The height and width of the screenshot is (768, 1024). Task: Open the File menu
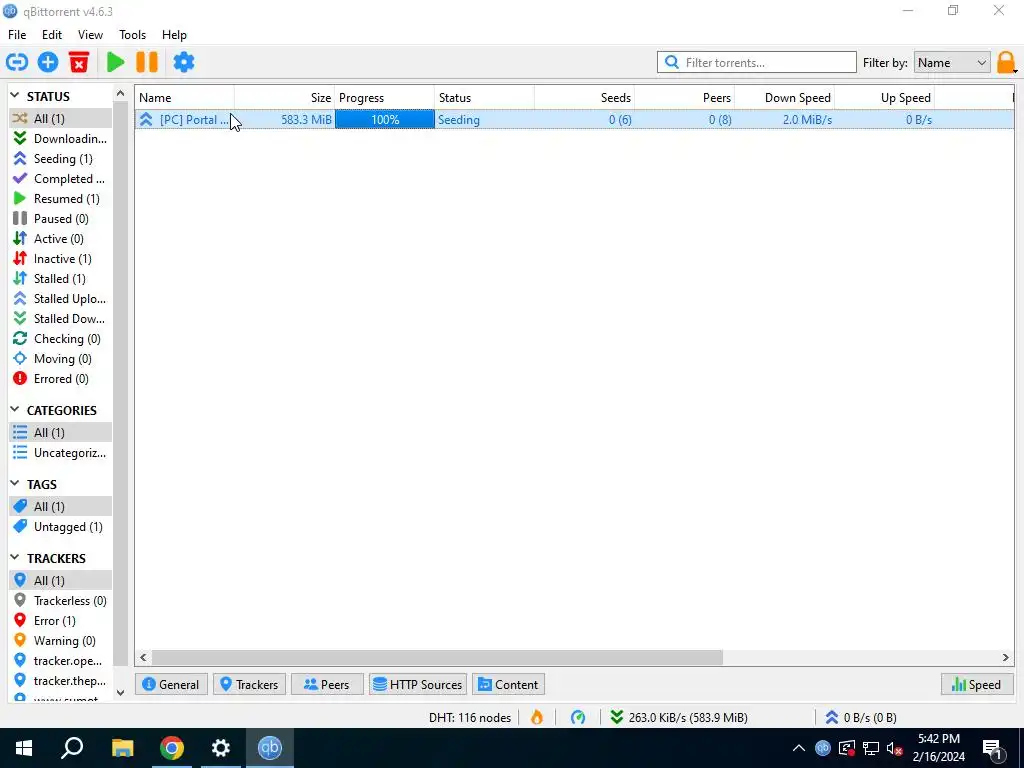[17, 35]
